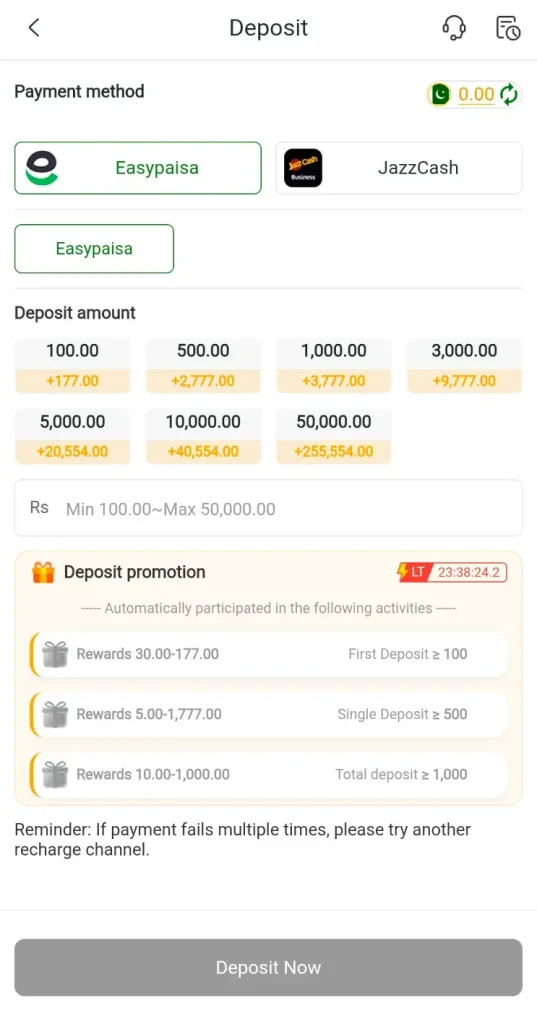The height and width of the screenshot is (1024, 537).
Task: Open deposit history record icon
Action: pos(508,28)
